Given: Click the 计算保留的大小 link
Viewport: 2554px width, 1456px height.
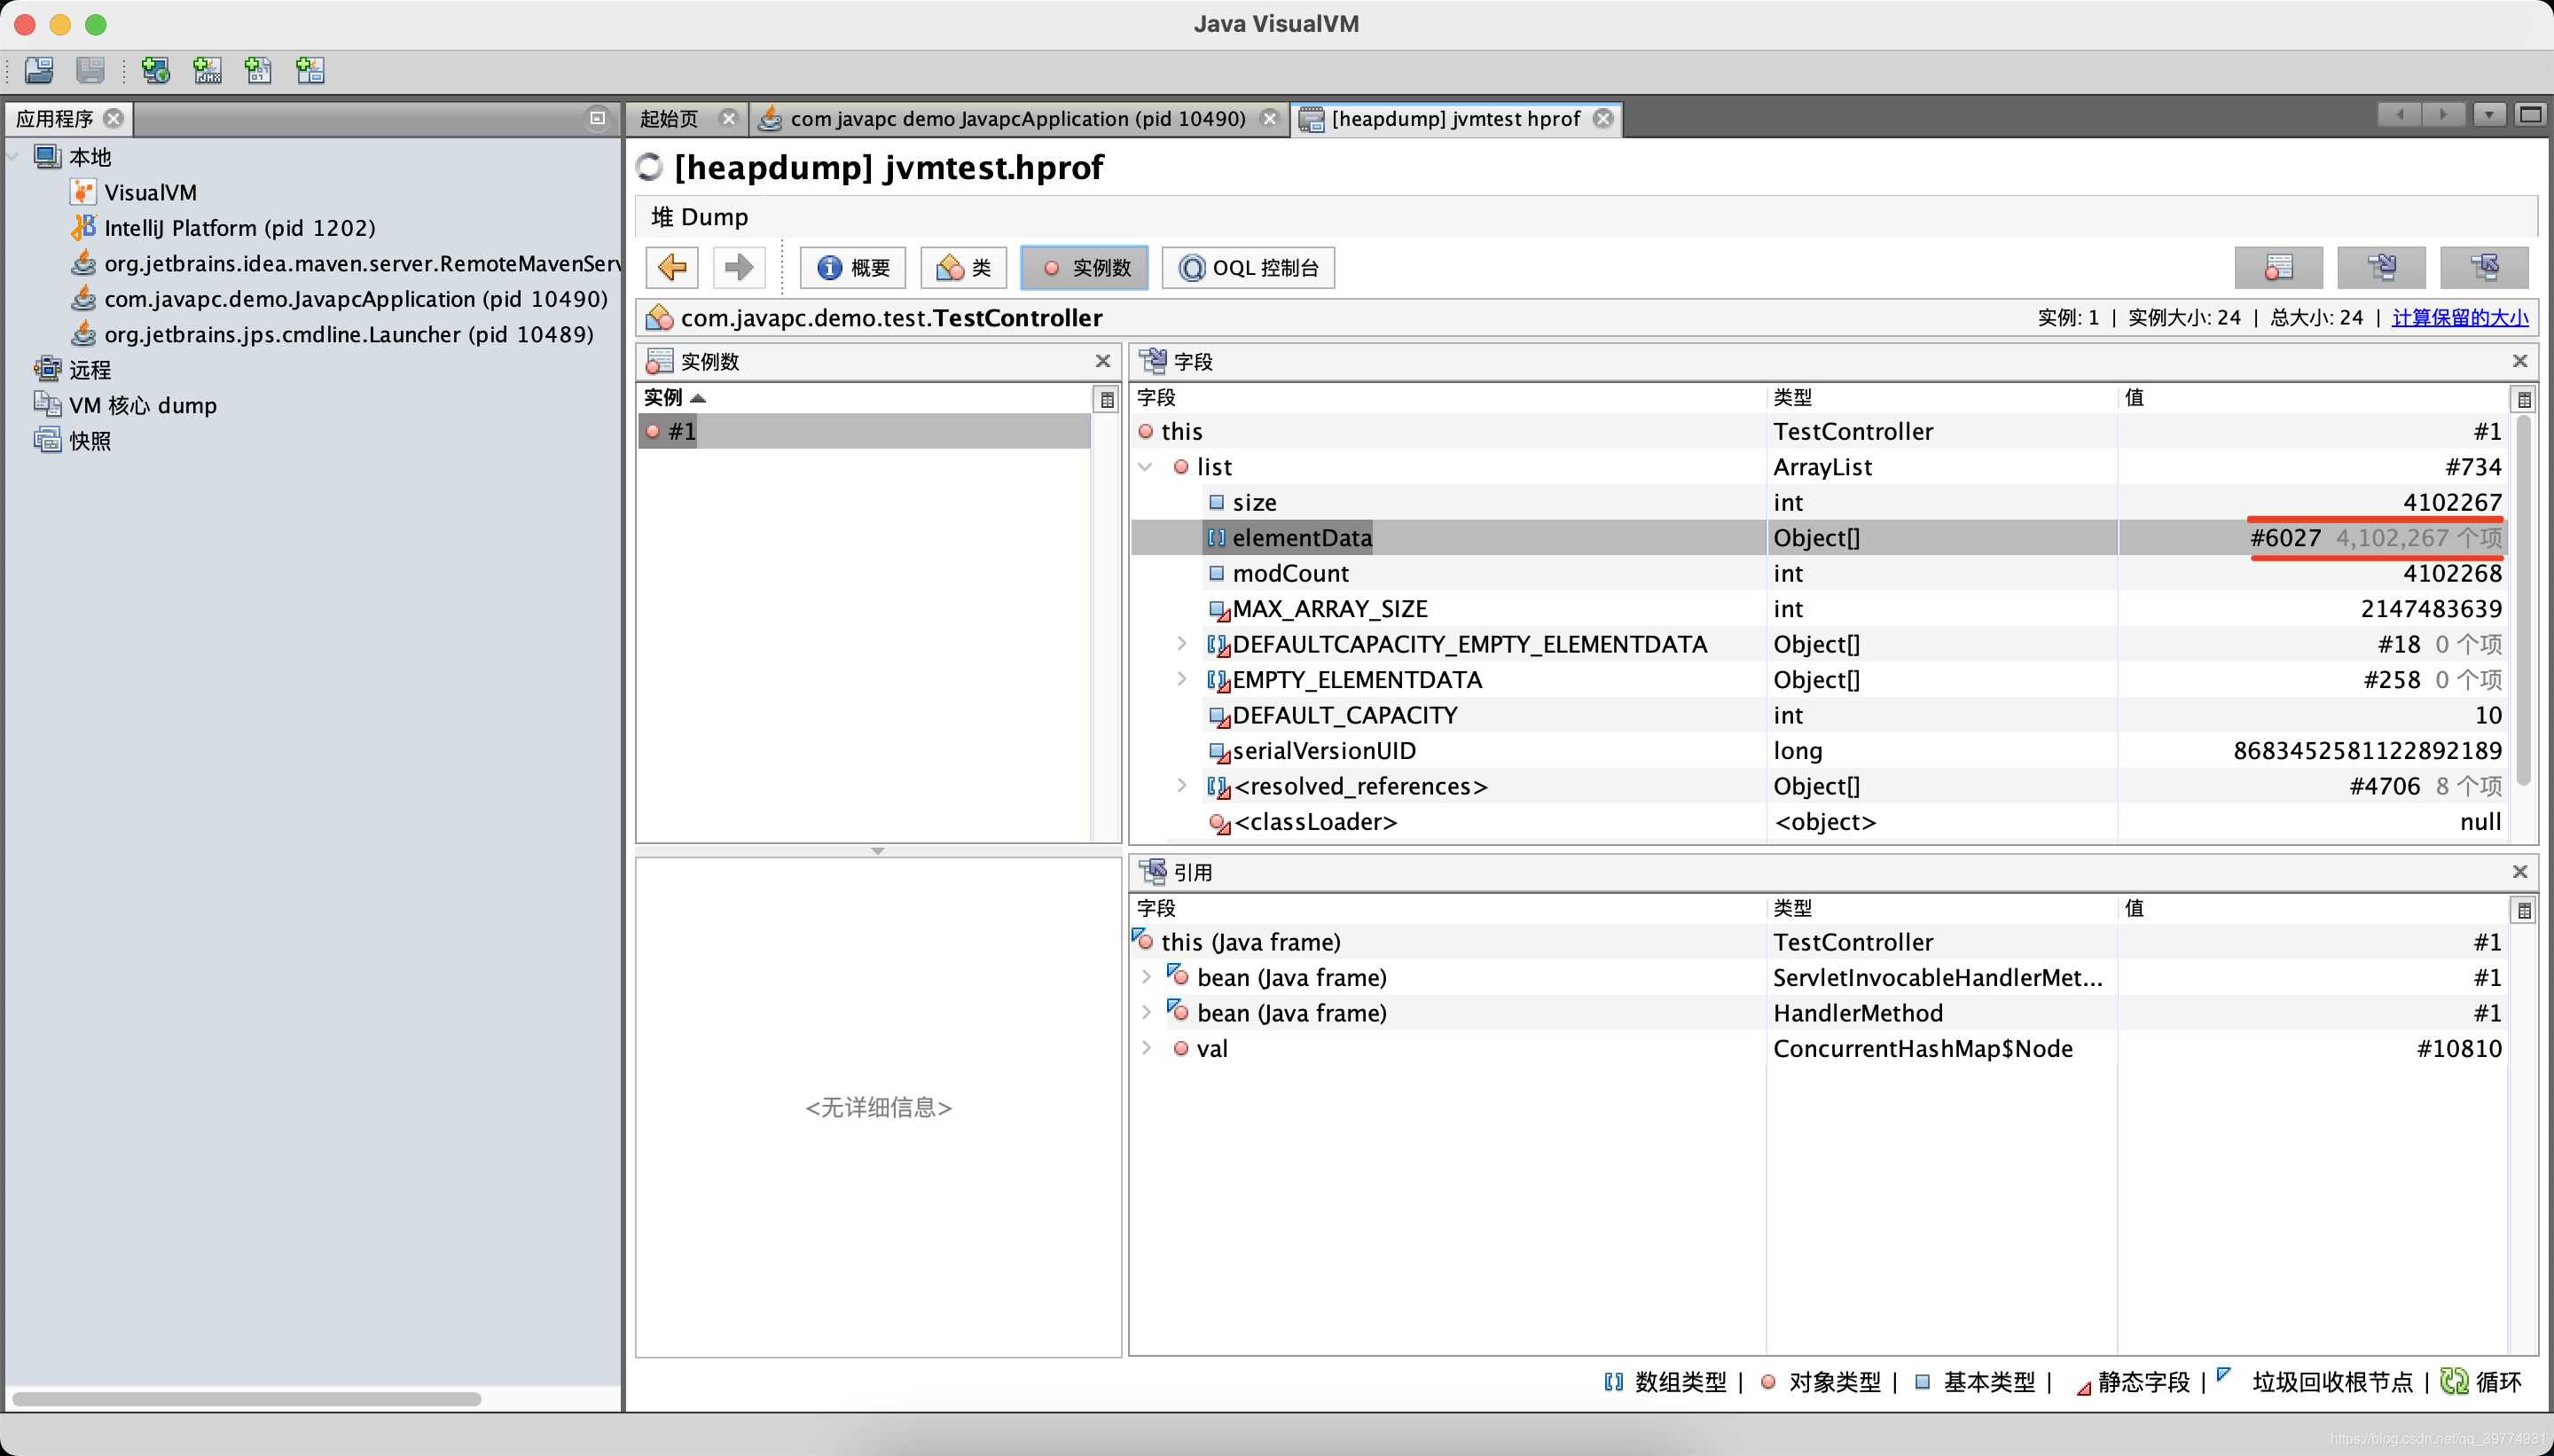Looking at the screenshot, I should (2459, 318).
